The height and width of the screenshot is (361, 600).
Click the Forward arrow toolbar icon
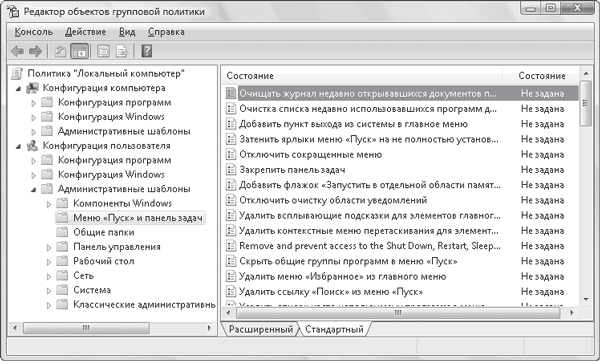point(36,51)
